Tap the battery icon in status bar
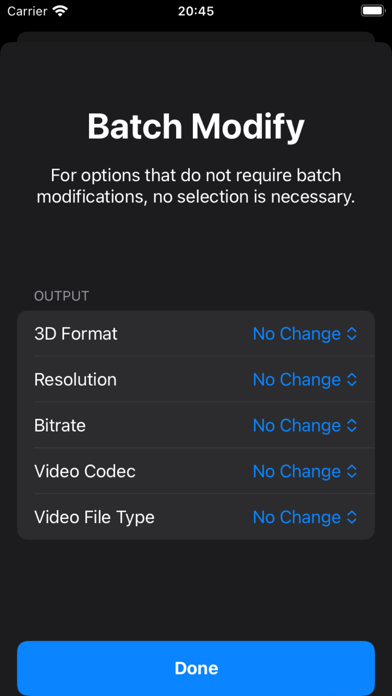Screen dimensions: 392x696 [372, 11]
